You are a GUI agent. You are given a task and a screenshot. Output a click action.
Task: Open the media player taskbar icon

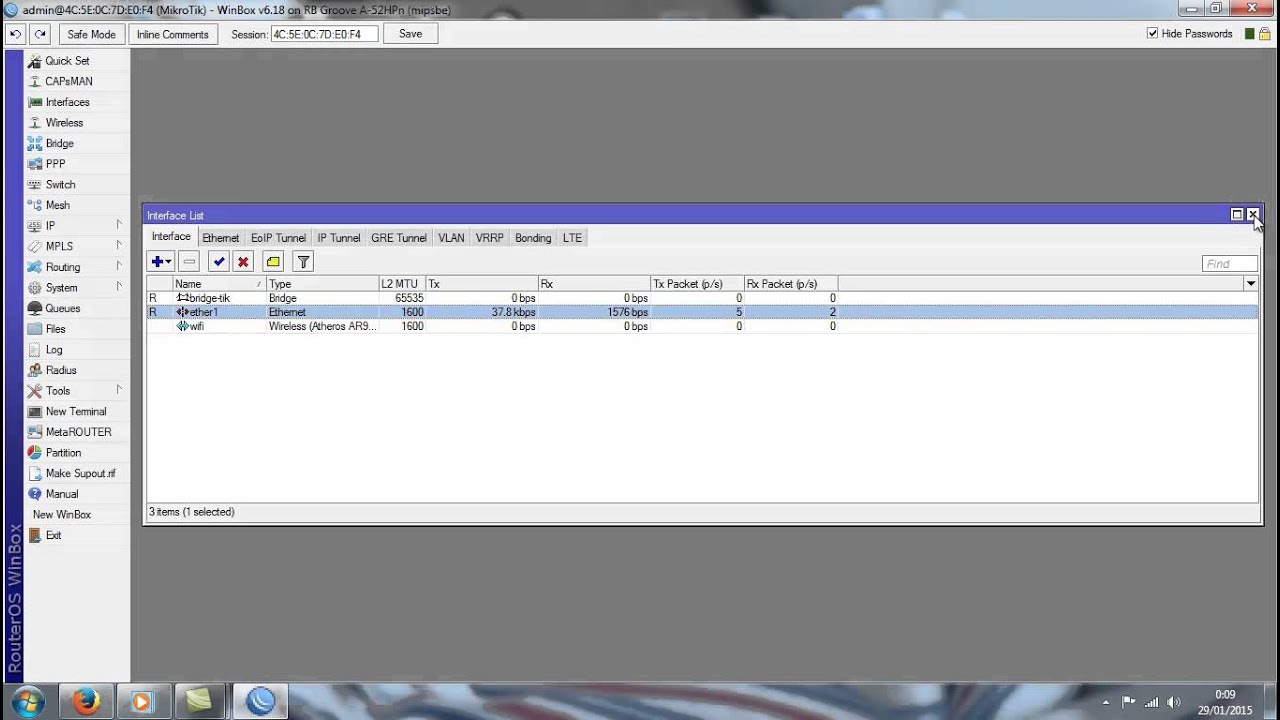coord(142,701)
